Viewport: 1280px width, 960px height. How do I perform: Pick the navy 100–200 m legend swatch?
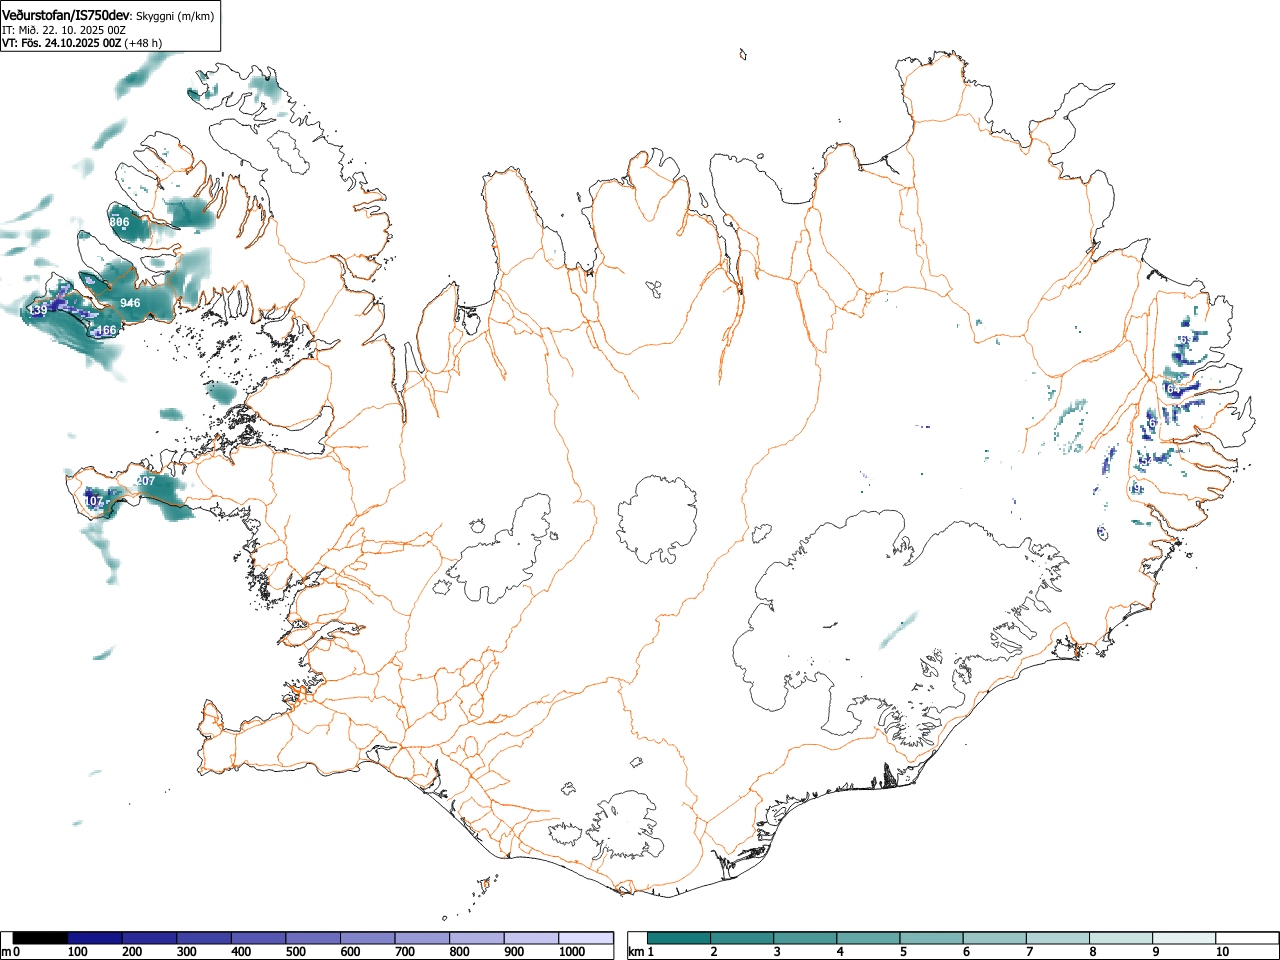tap(95, 938)
